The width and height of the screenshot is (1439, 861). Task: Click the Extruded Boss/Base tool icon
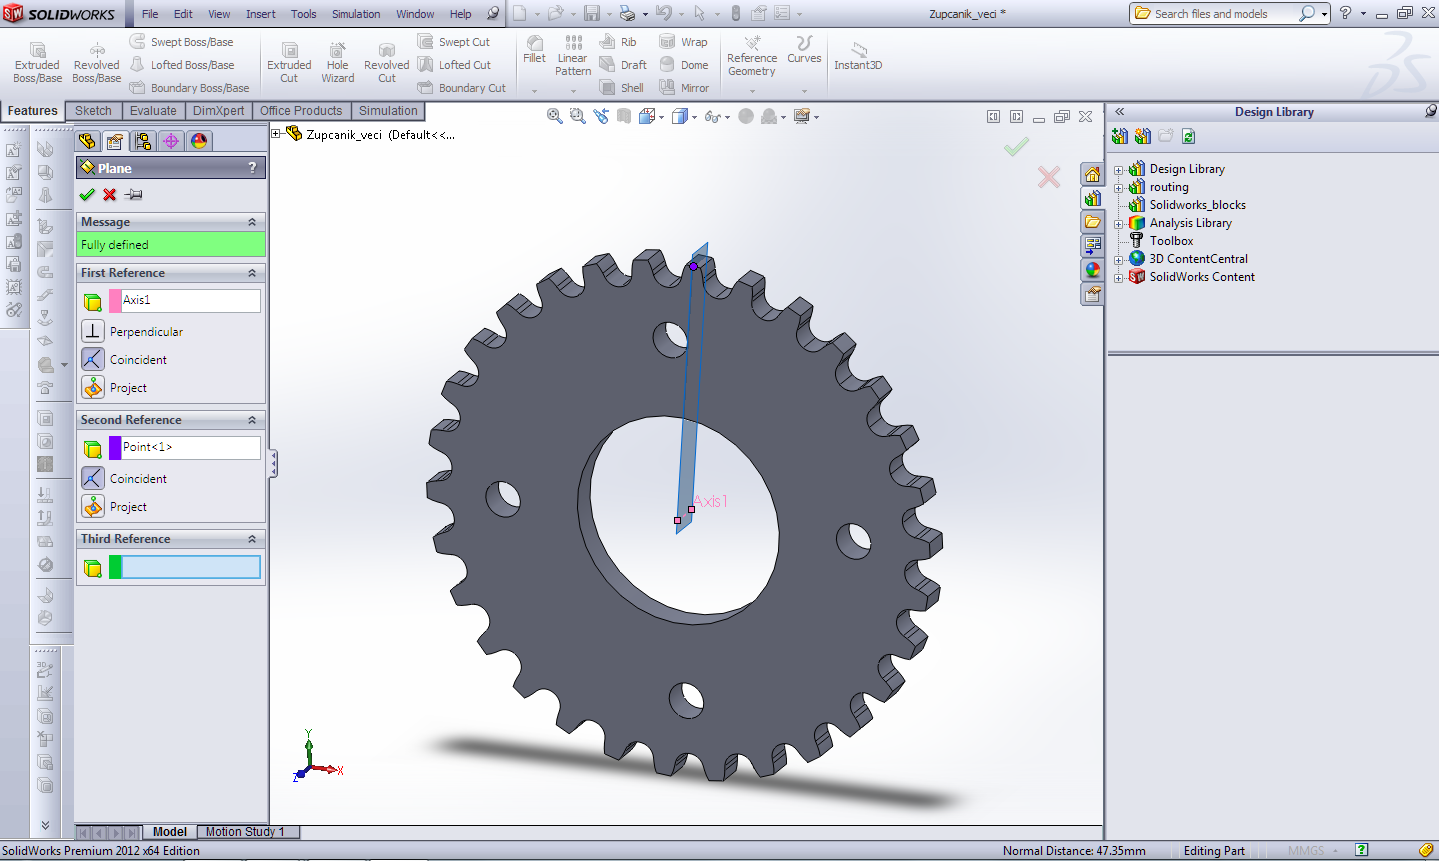point(37,51)
